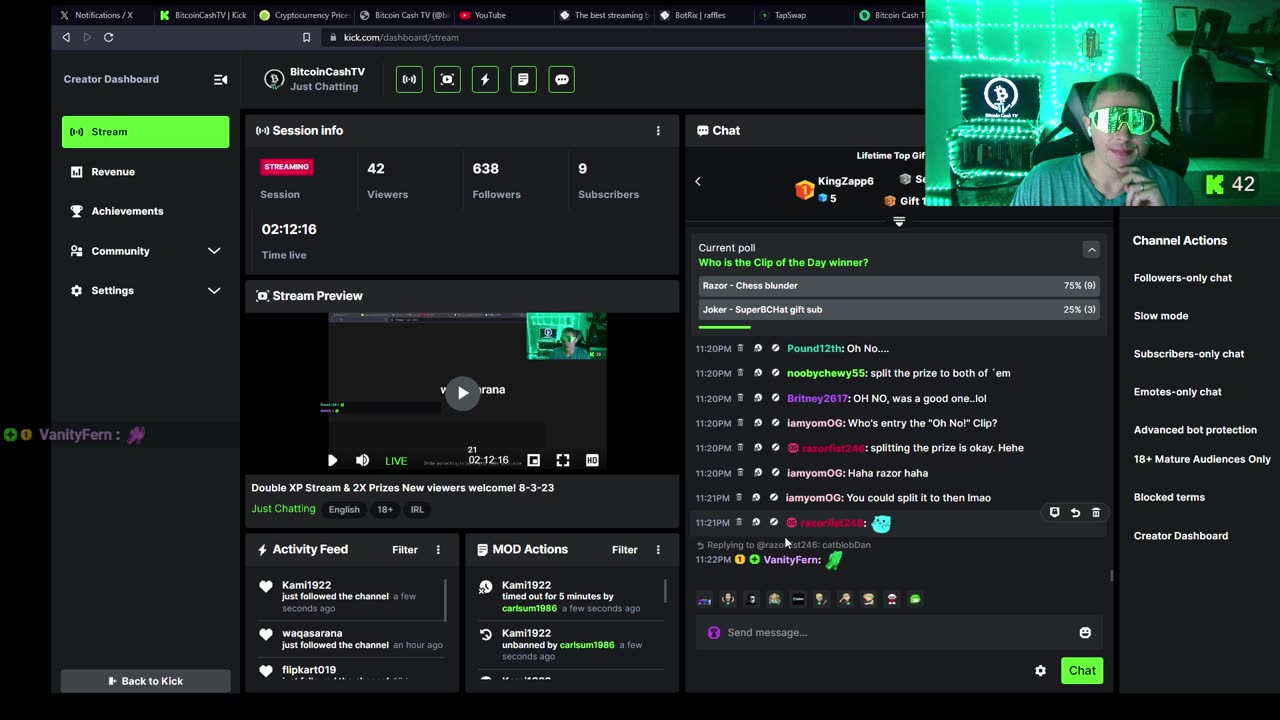Image resolution: width=1280 pixels, height=720 pixels.
Task: Switch to Notifications / X browser tab
Action: [103, 15]
